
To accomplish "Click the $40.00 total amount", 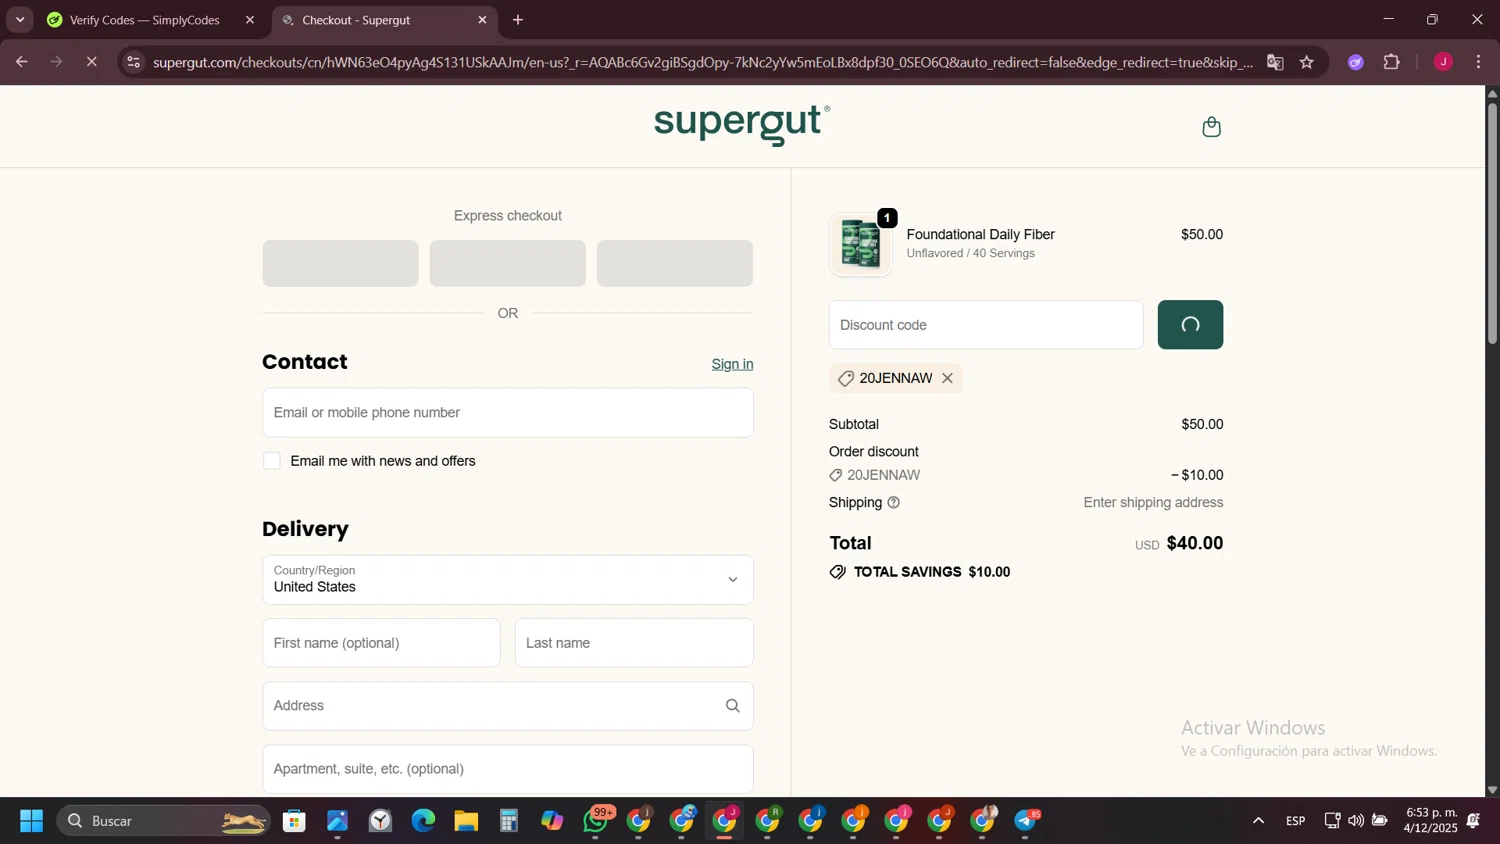I will click(1195, 543).
